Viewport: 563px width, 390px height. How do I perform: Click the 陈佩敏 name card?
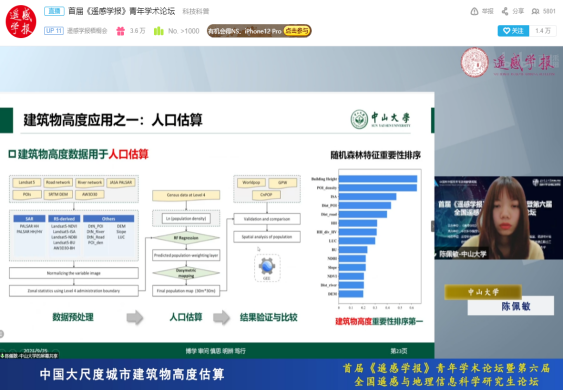point(511,306)
